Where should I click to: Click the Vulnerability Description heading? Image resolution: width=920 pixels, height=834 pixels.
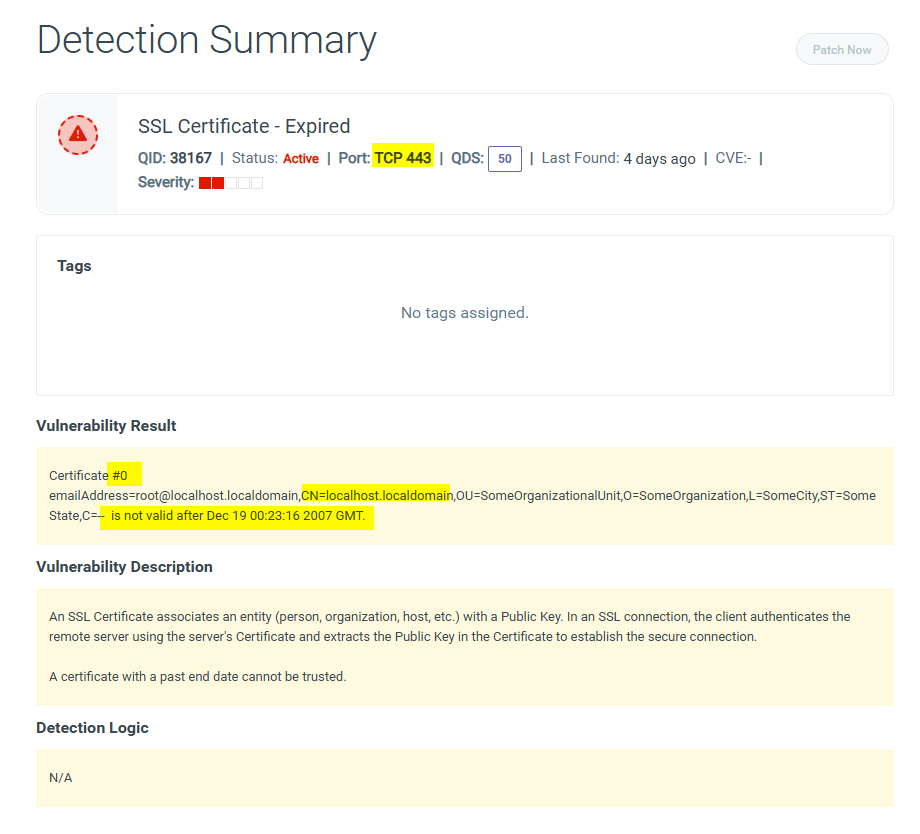pos(124,567)
